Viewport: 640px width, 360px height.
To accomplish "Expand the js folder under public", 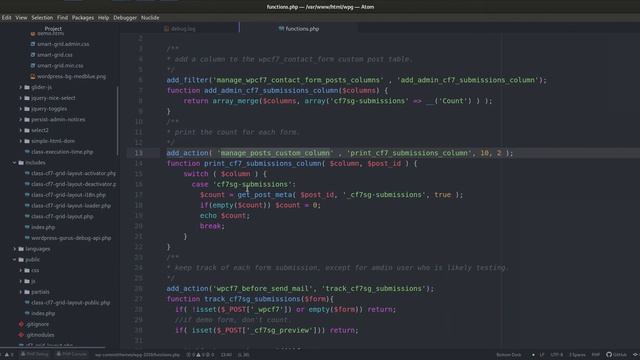I will [x=20, y=281].
